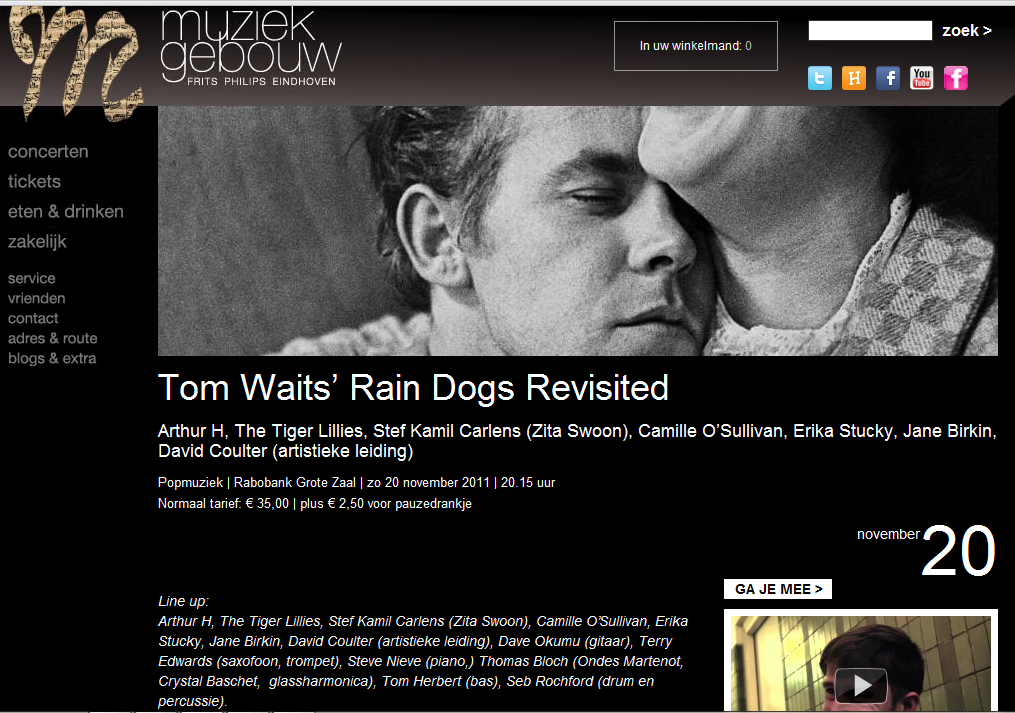This screenshot has width=1015, height=713.
Task: Select the zakelijk menu item
Action: pos(37,242)
